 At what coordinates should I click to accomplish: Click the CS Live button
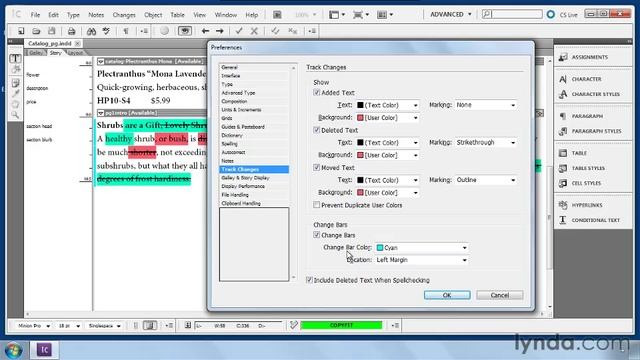[562, 15]
